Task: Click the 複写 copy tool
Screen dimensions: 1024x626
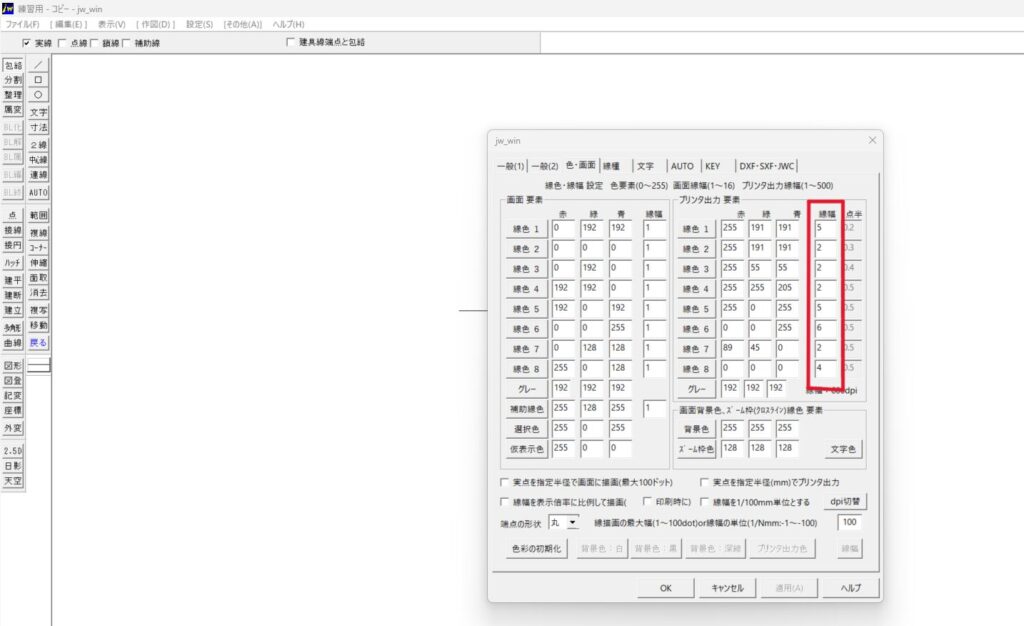Action: click(x=38, y=310)
